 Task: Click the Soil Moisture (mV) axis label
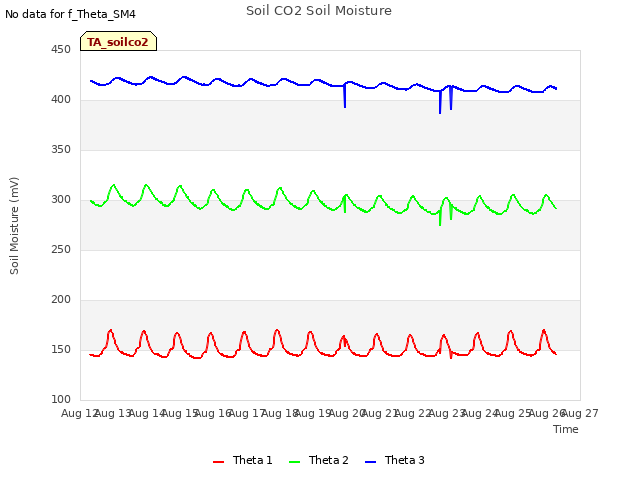(14, 226)
